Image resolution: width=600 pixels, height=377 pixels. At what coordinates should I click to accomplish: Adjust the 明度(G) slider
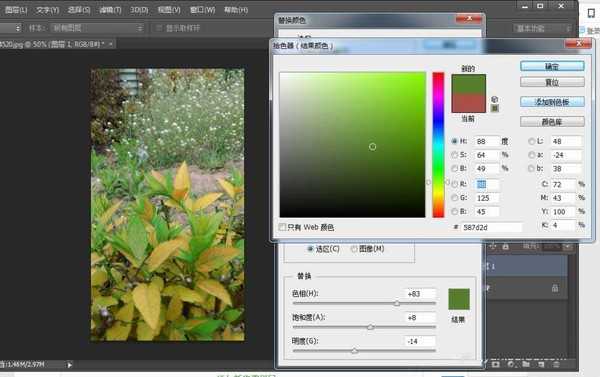click(354, 351)
